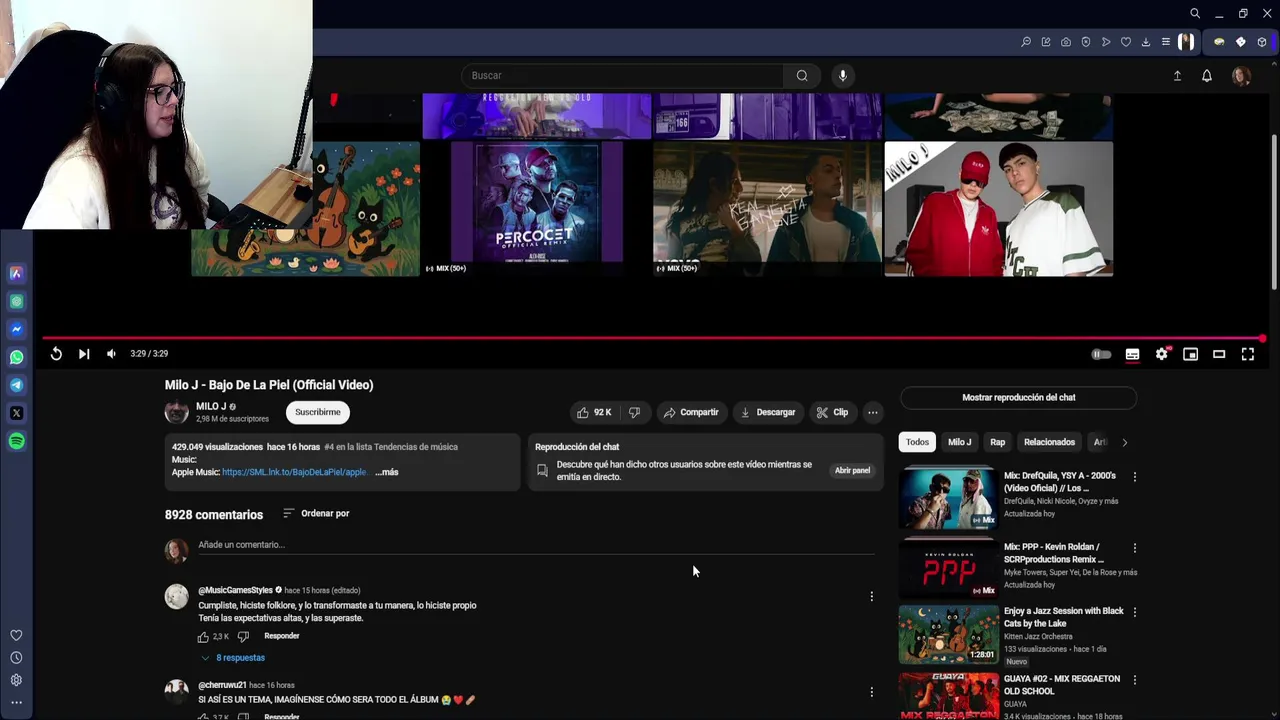The height and width of the screenshot is (720, 1280).
Task: Click the Compartir share button
Action: pyautogui.click(x=691, y=412)
